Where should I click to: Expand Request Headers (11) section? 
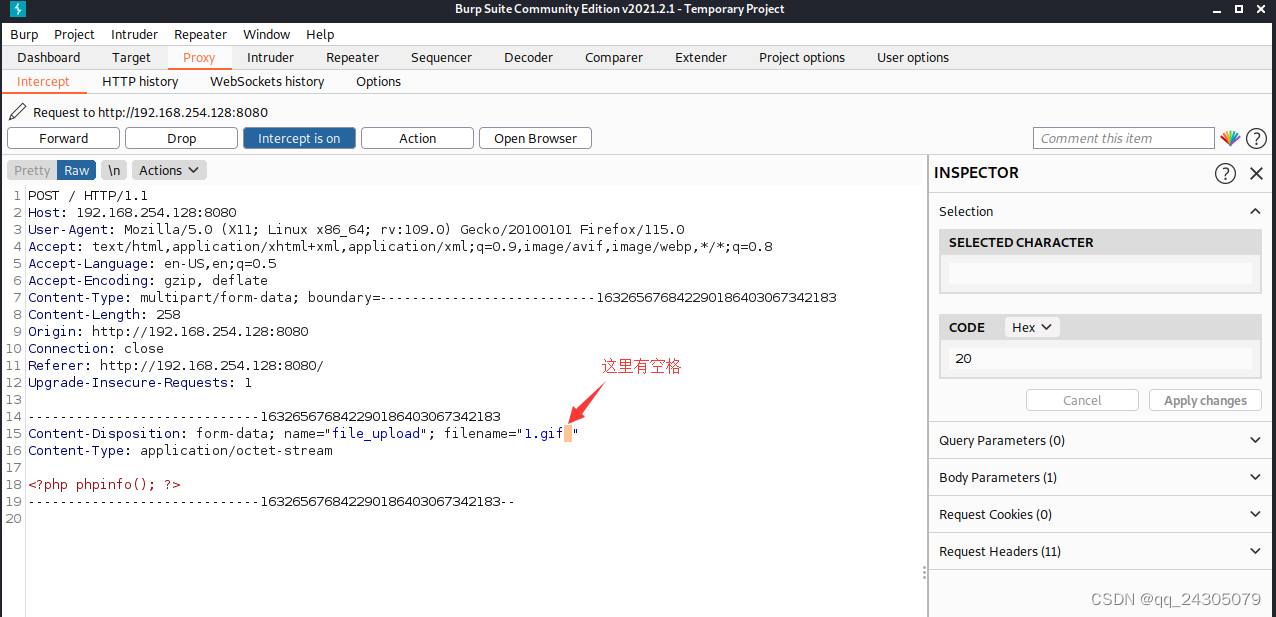(1101, 551)
